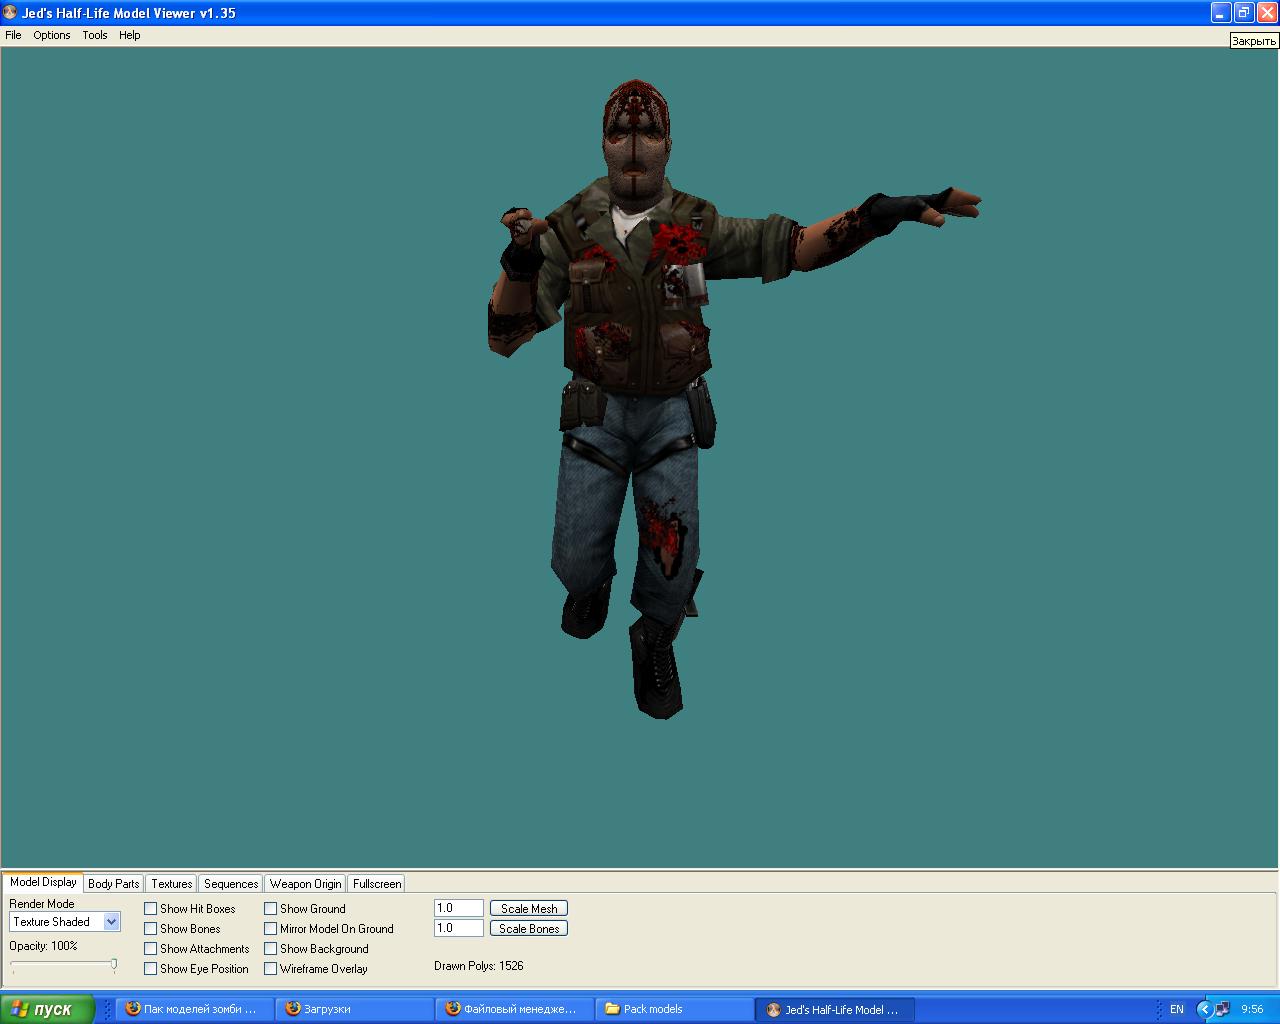Expand hidden system tray icons arrow

[1205, 1009]
